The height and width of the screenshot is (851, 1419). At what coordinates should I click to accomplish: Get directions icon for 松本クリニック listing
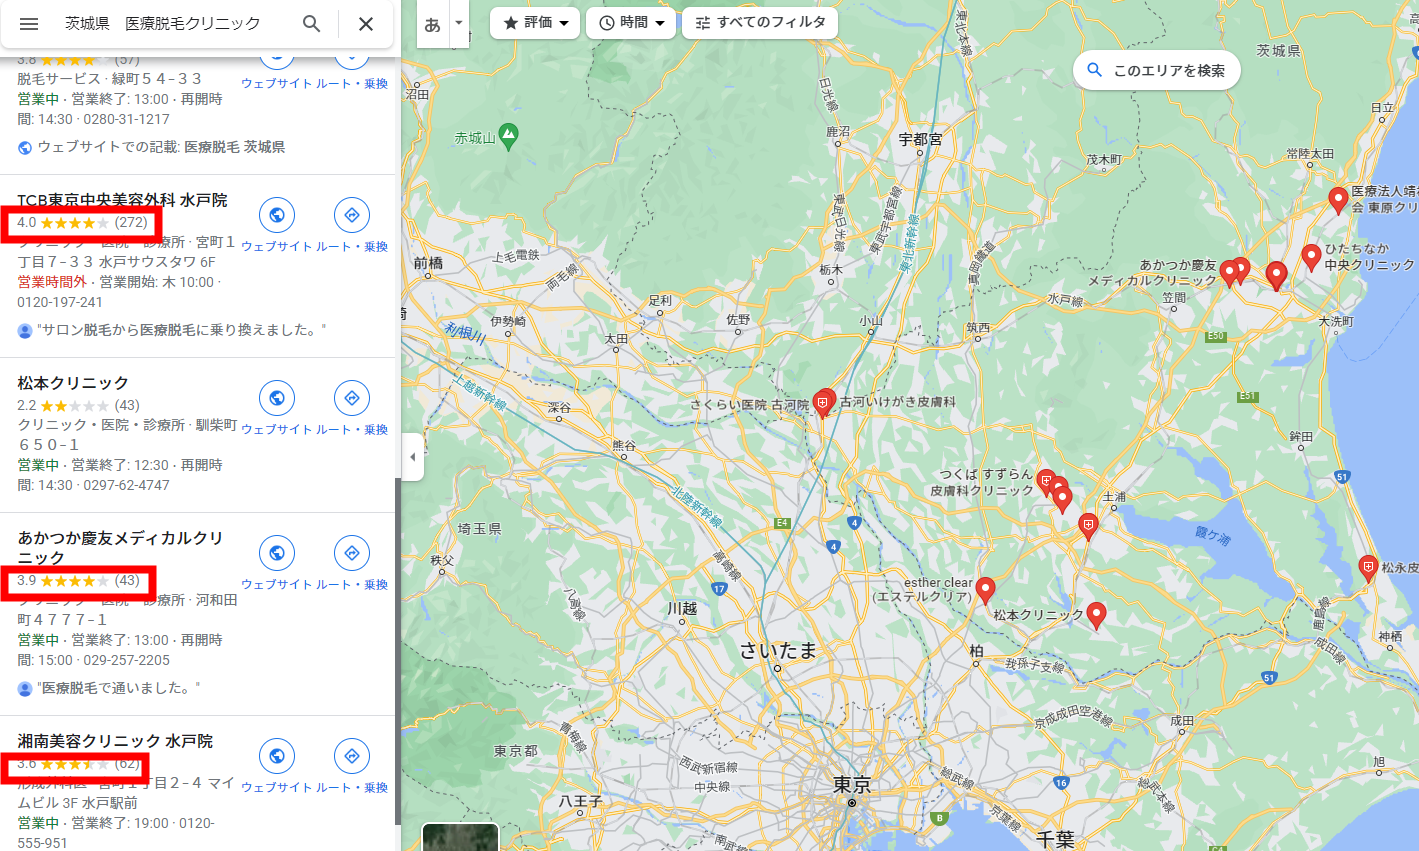[352, 398]
